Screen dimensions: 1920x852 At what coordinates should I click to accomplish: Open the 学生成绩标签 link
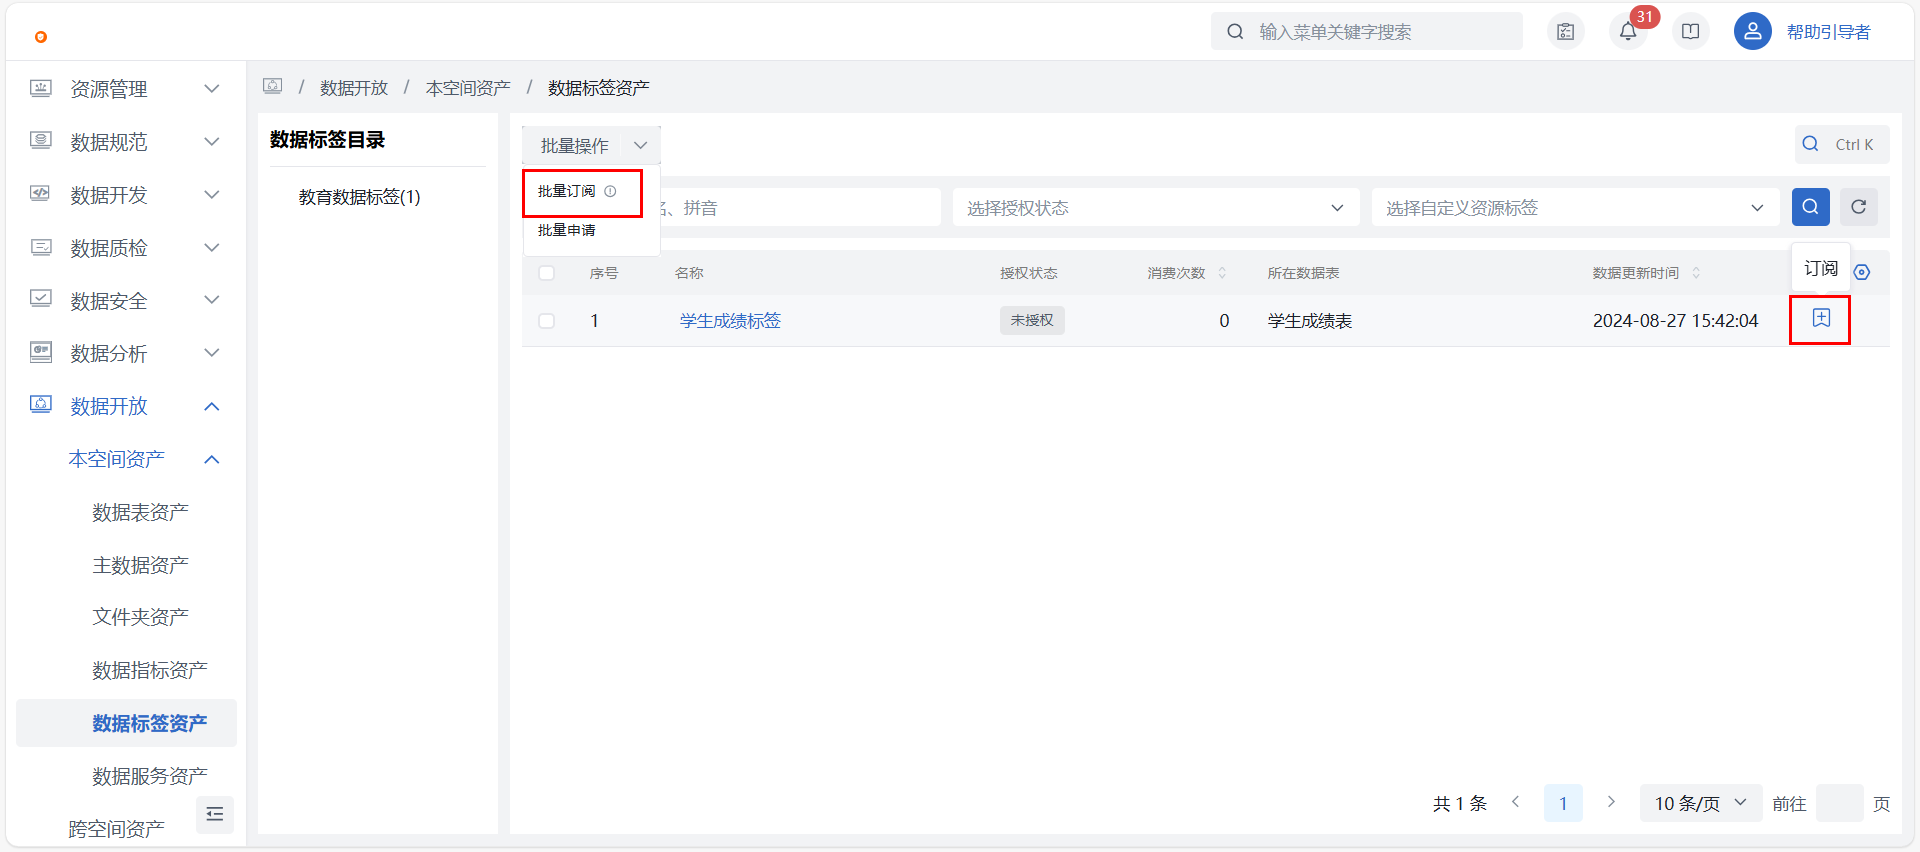pyautogui.click(x=730, y=321)
